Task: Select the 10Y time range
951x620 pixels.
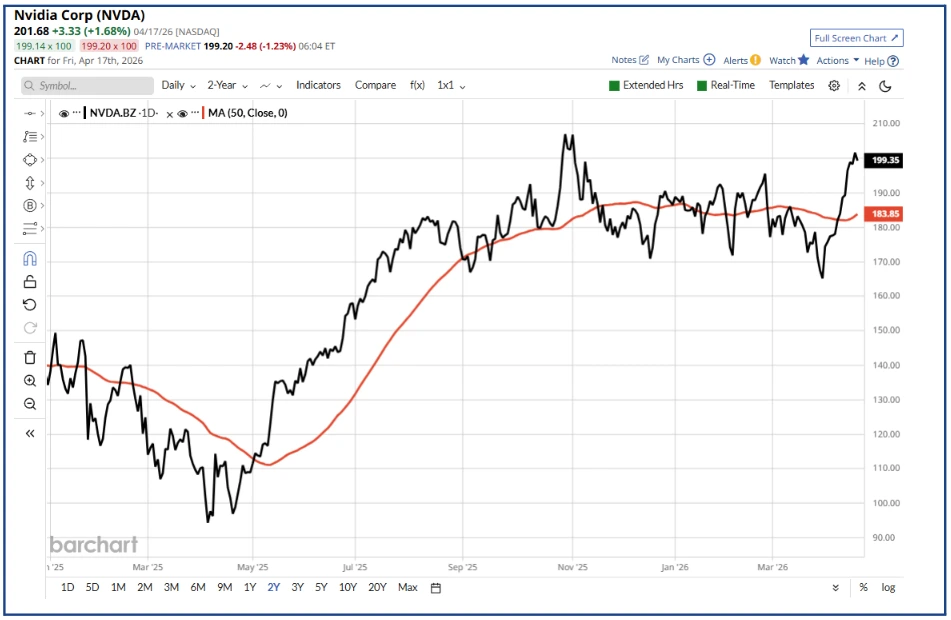Action: [x=348, y=587]
